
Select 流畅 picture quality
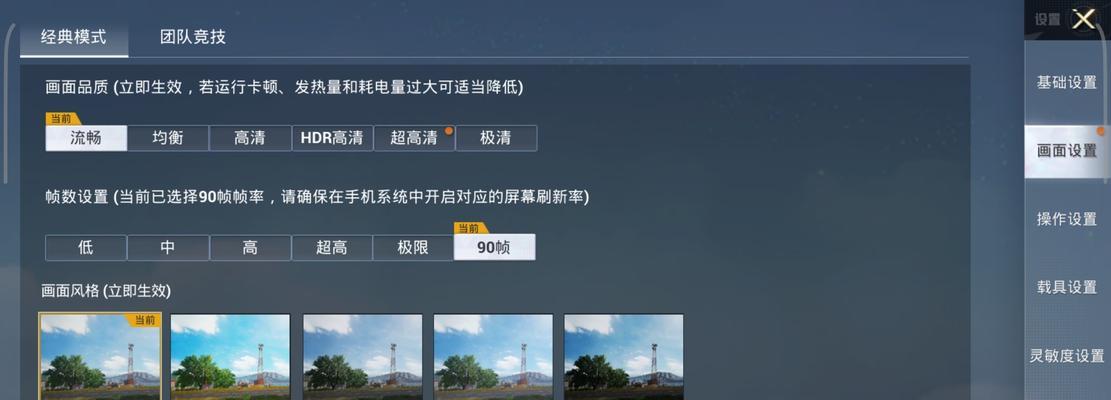[86, 138]
